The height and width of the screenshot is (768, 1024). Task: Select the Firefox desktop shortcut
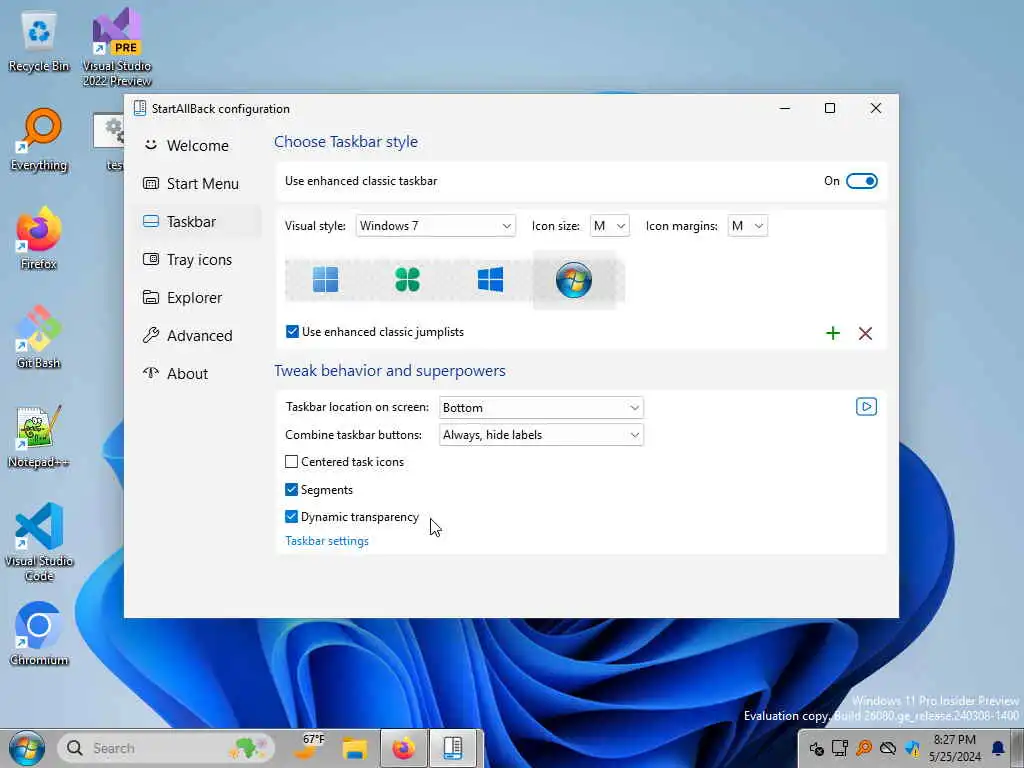pos(39,238)
